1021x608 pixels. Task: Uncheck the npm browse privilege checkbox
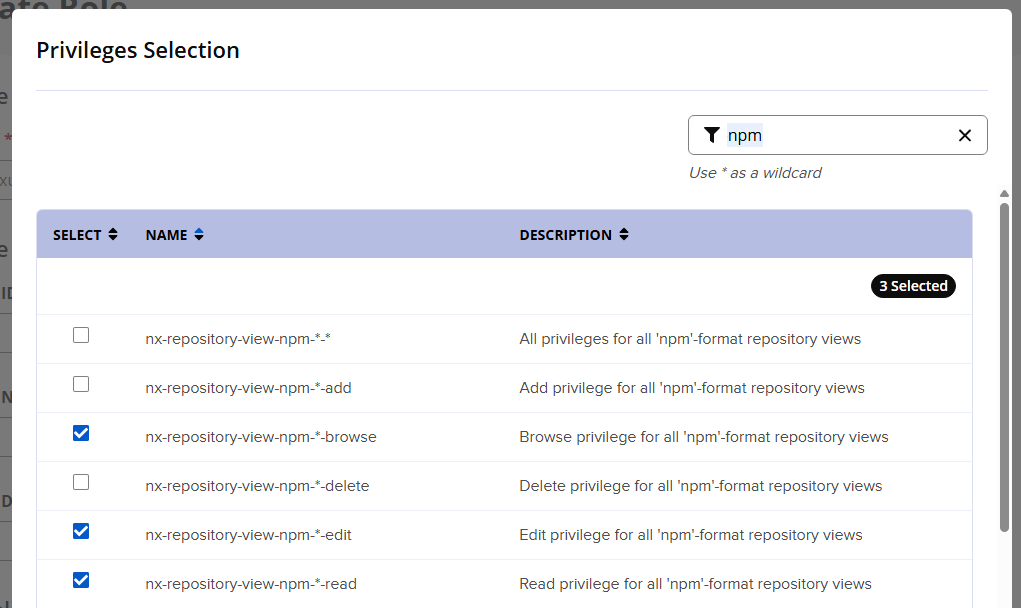(81, 433)
